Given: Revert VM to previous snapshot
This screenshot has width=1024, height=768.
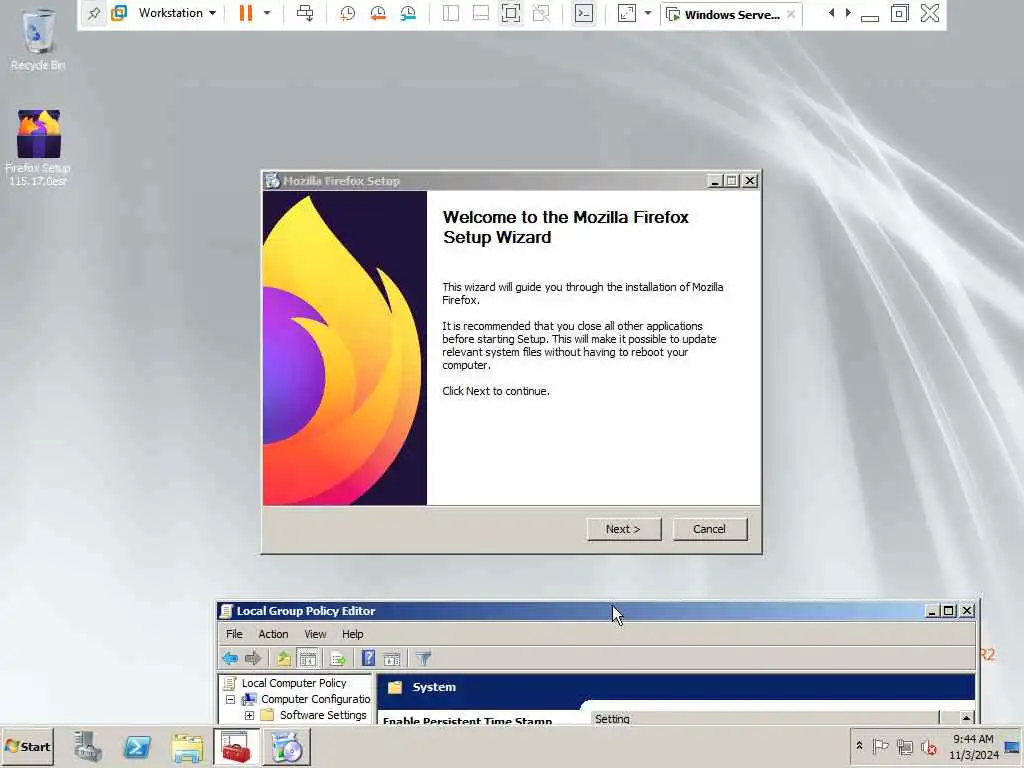Looking at the screenshot, I should (x=377, y=13).
